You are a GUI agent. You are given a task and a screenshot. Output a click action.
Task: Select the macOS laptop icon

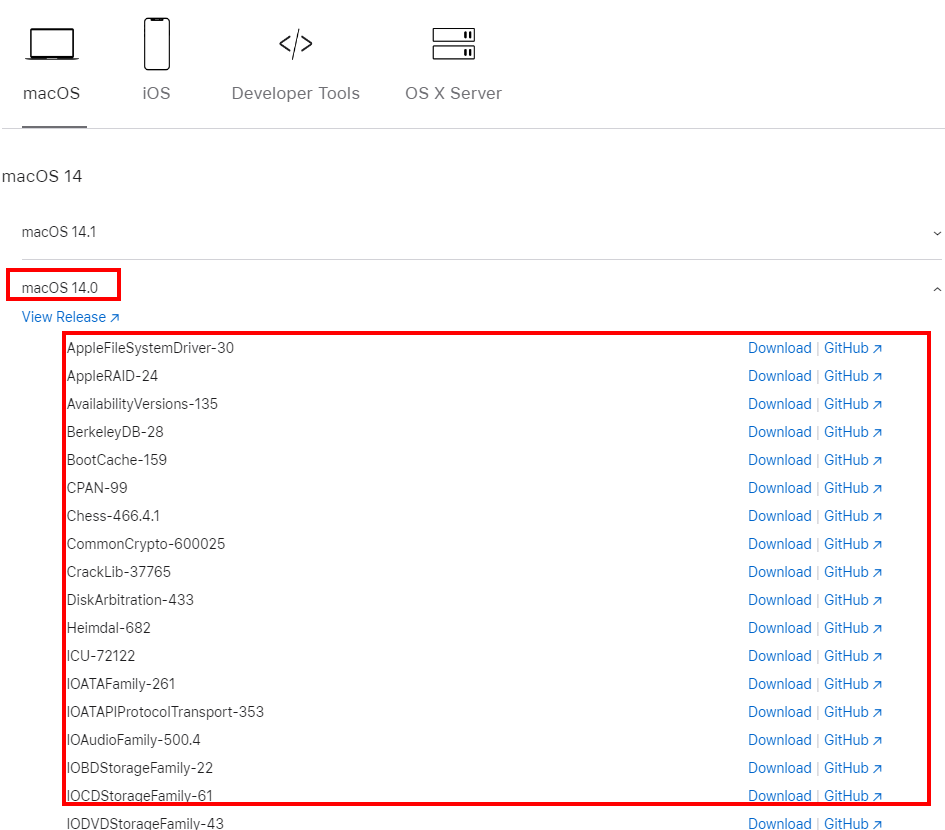click(x=52, y=44)
